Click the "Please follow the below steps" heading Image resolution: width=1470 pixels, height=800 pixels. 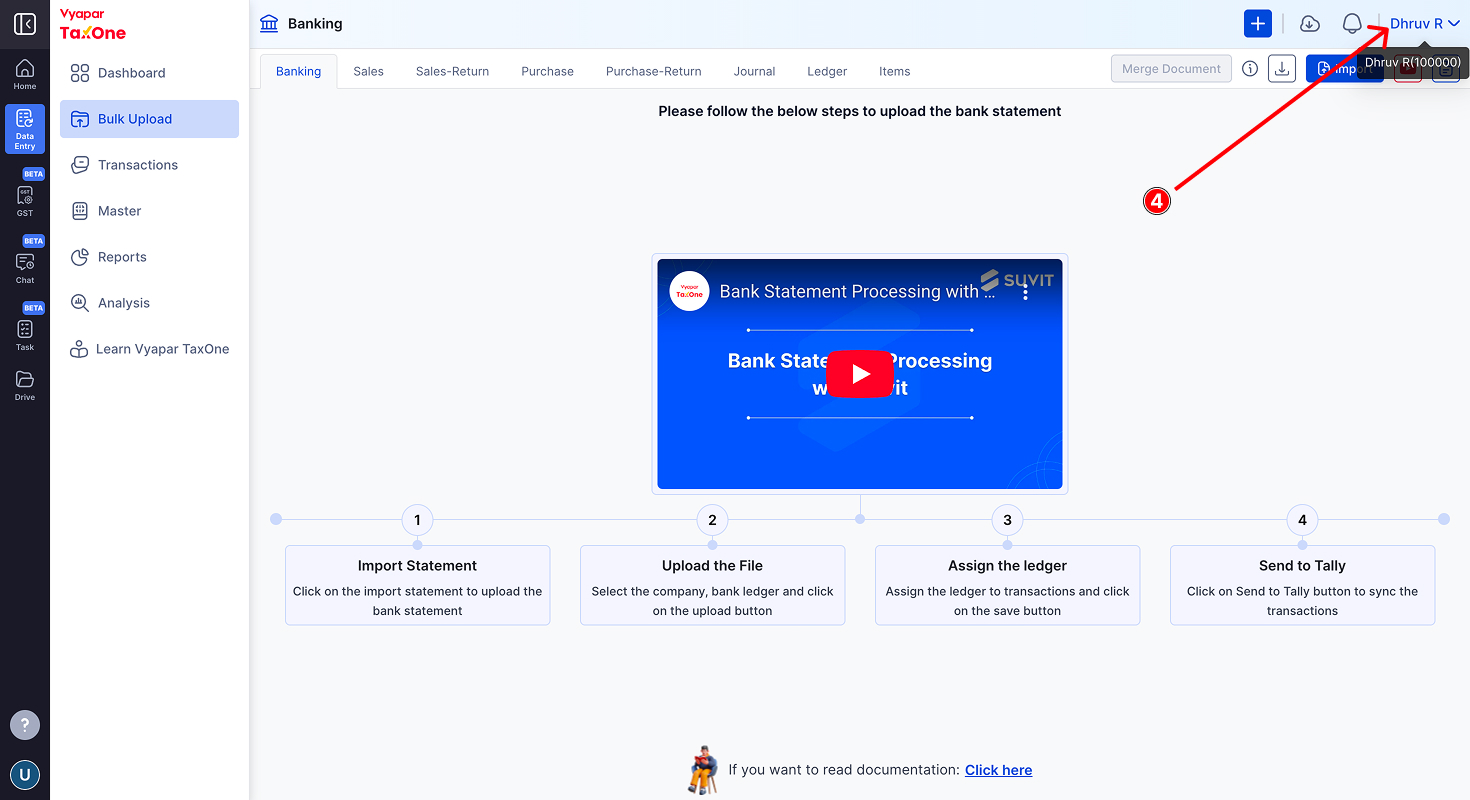(x=860, y=111)
